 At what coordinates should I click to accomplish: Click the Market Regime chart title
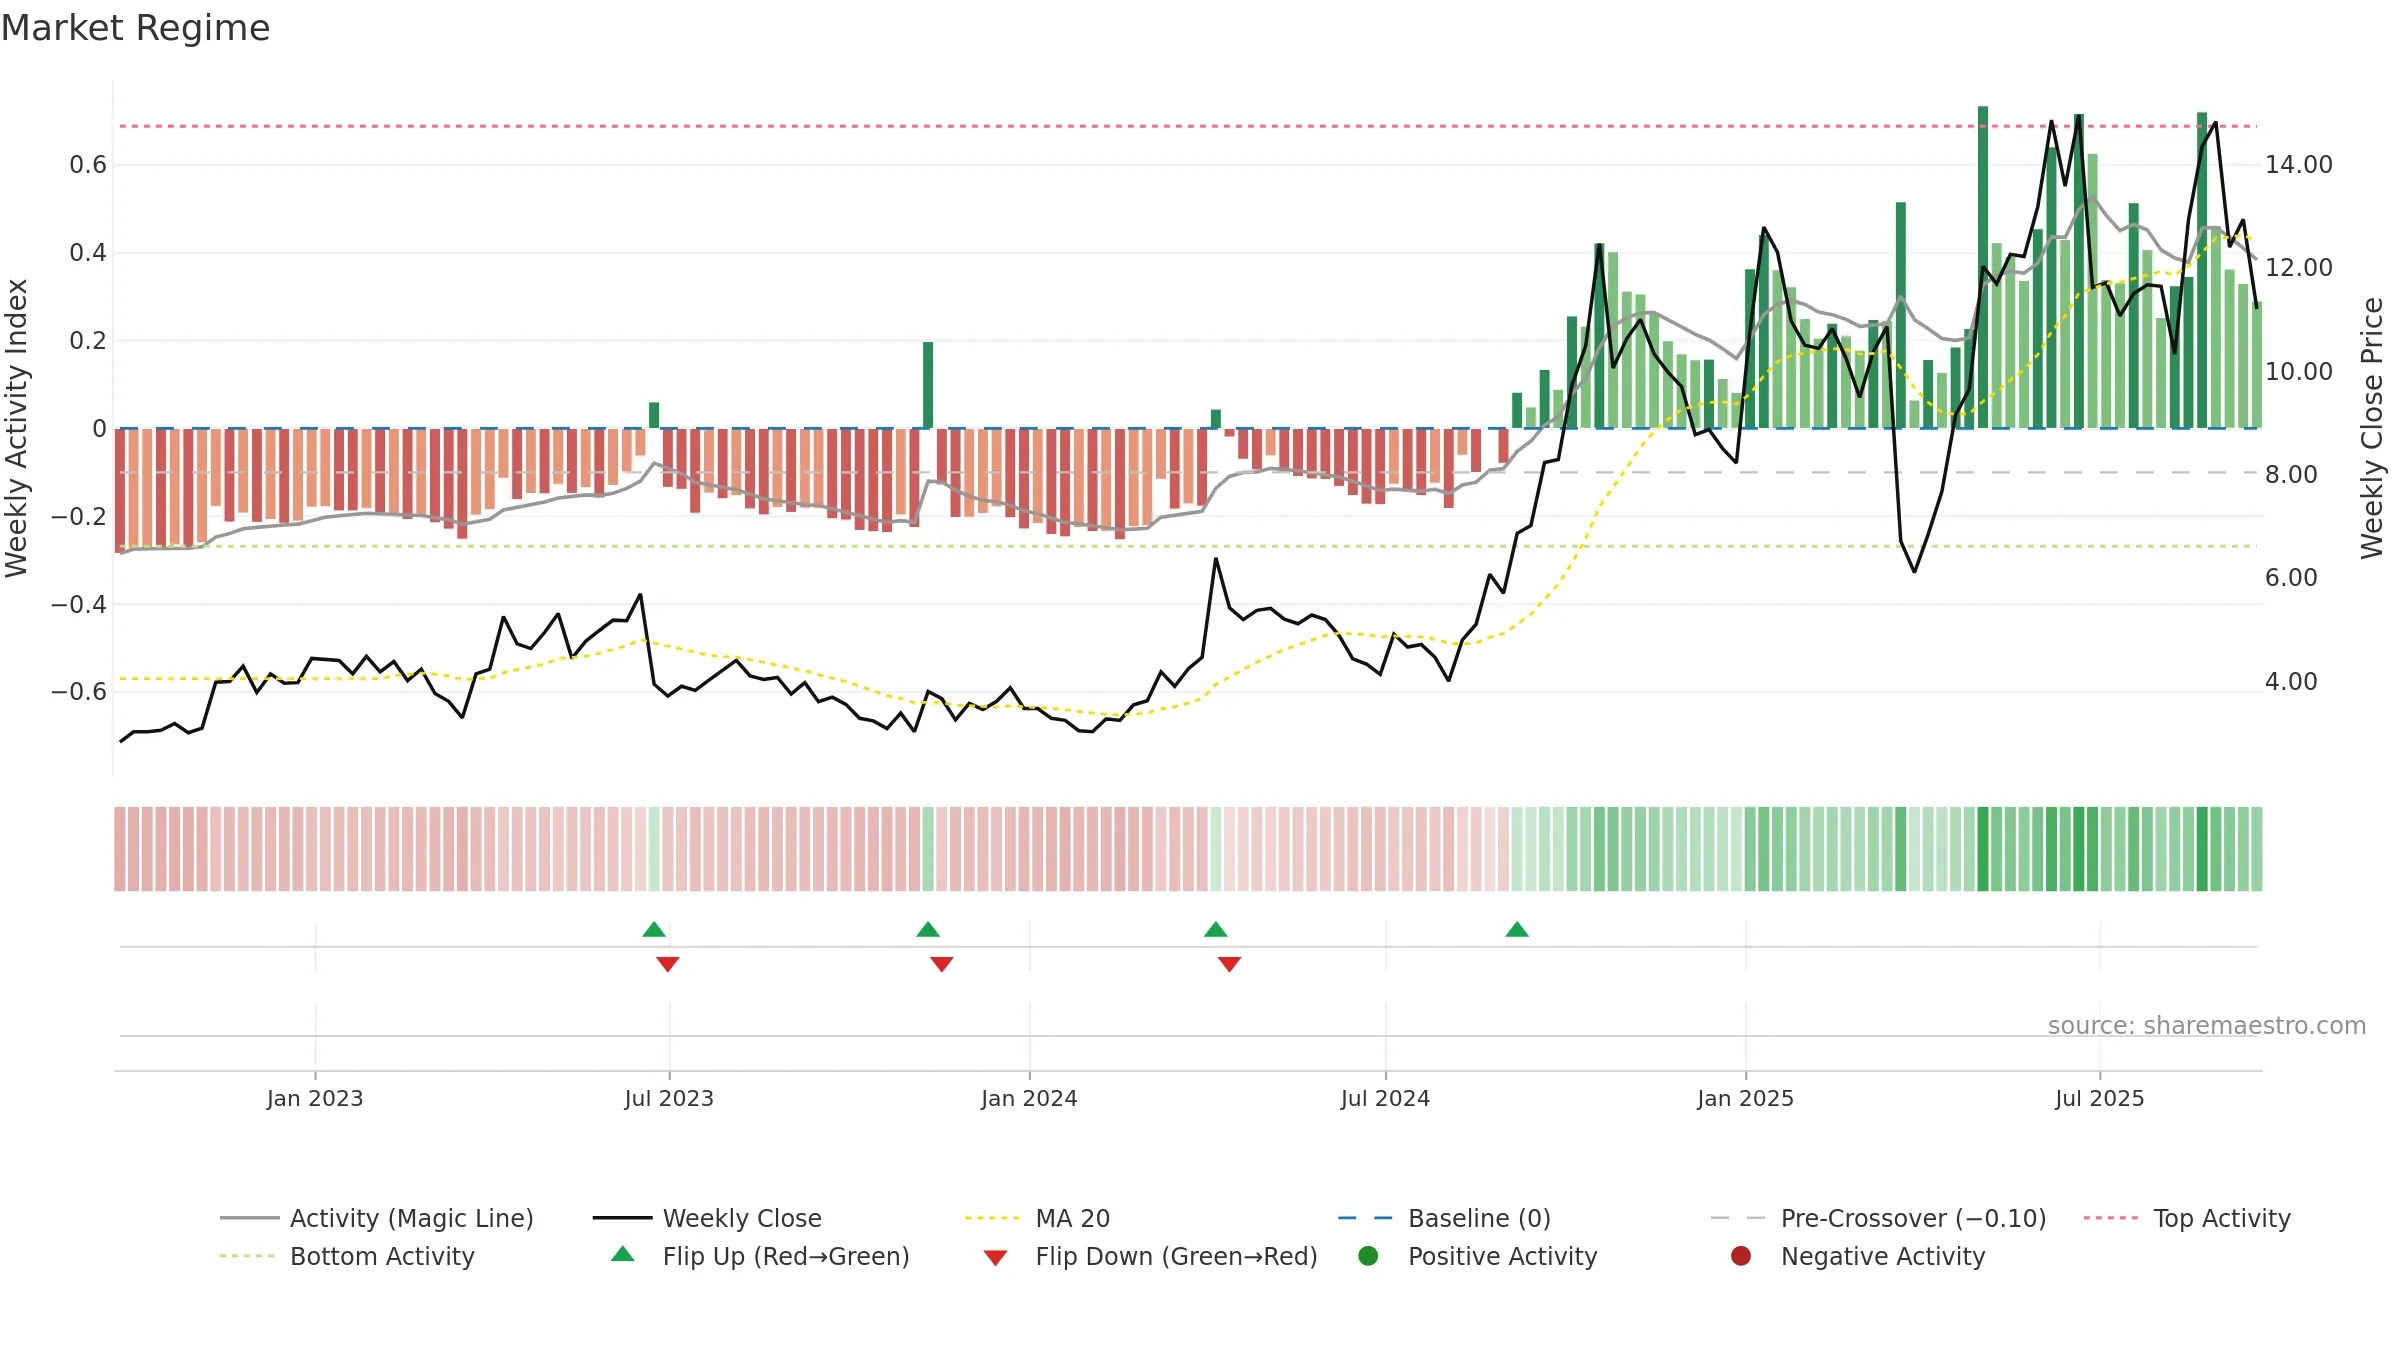(x=135, y=28)
